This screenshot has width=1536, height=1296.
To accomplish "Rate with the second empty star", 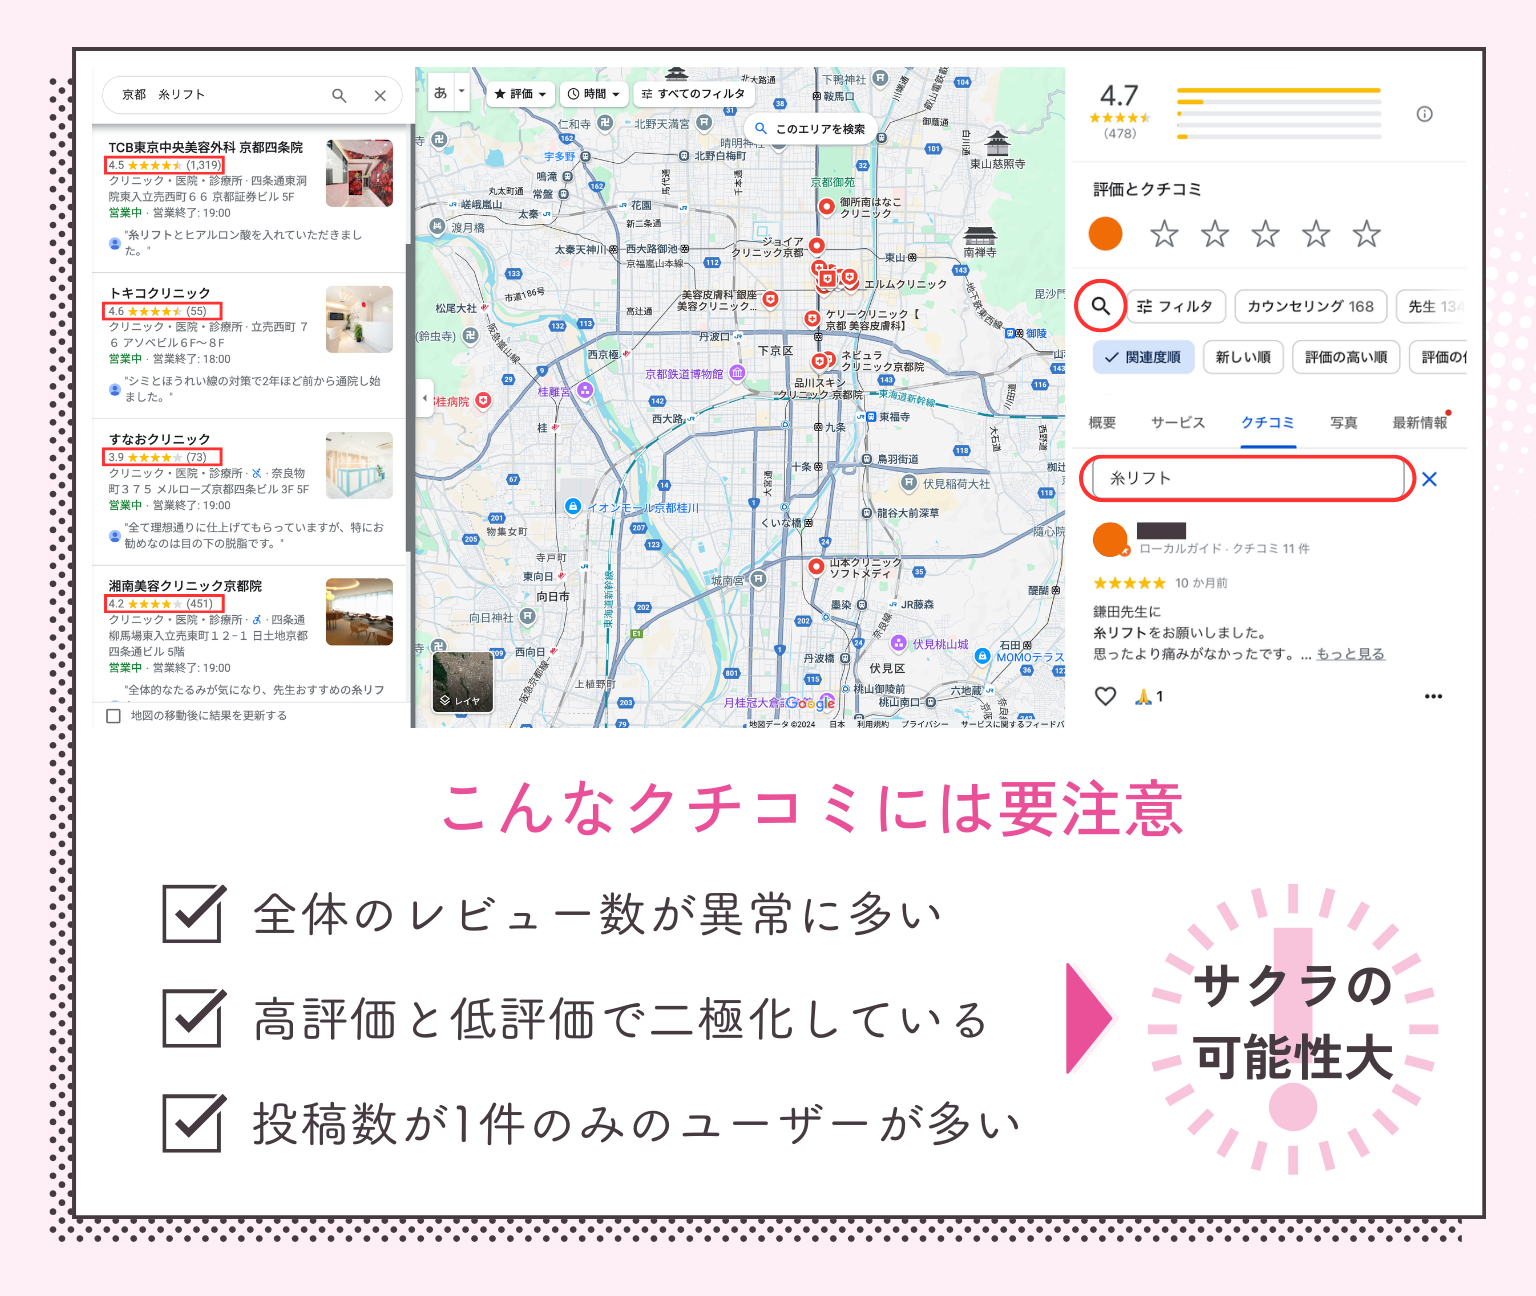I will coord(1215,234).
